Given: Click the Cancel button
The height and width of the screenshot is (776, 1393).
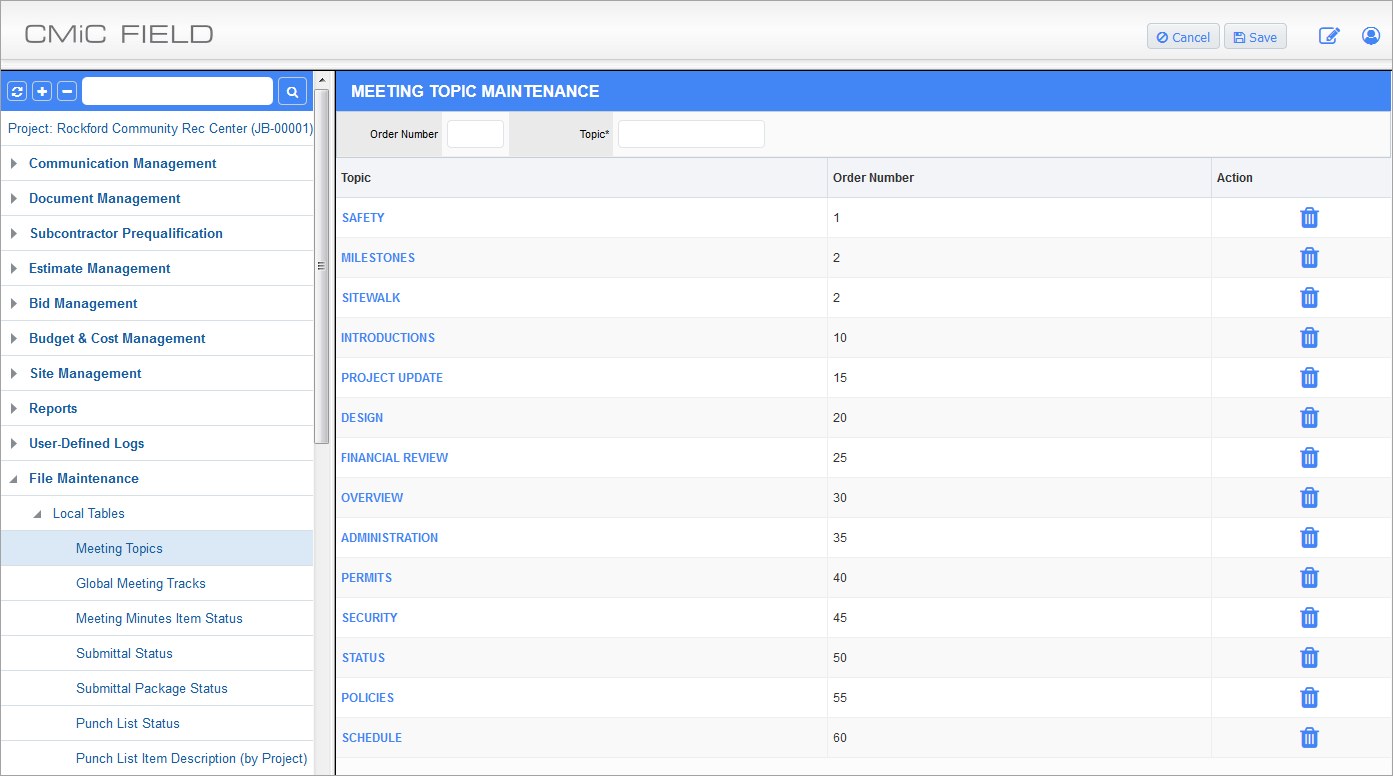Looking at the screenshot, I should [x=1183, y=37].
